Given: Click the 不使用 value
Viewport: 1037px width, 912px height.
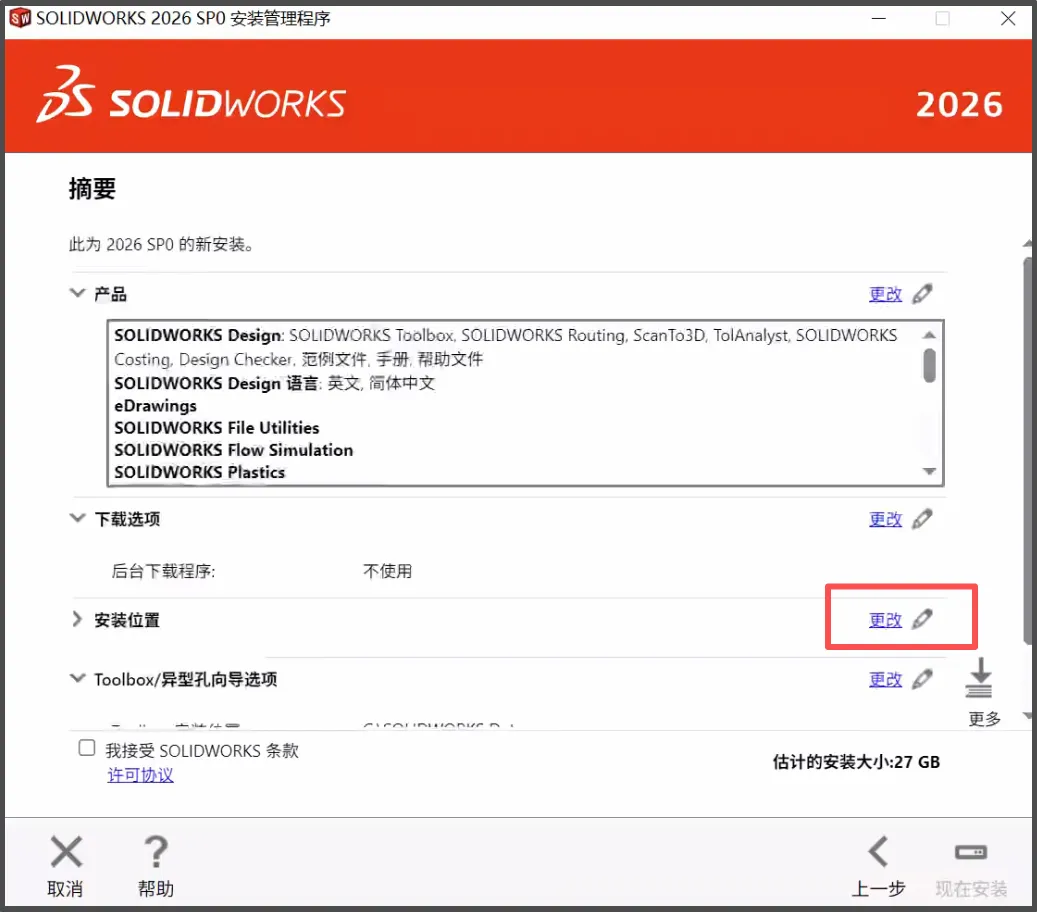Looking at the screenshot, I should [388, 571].
